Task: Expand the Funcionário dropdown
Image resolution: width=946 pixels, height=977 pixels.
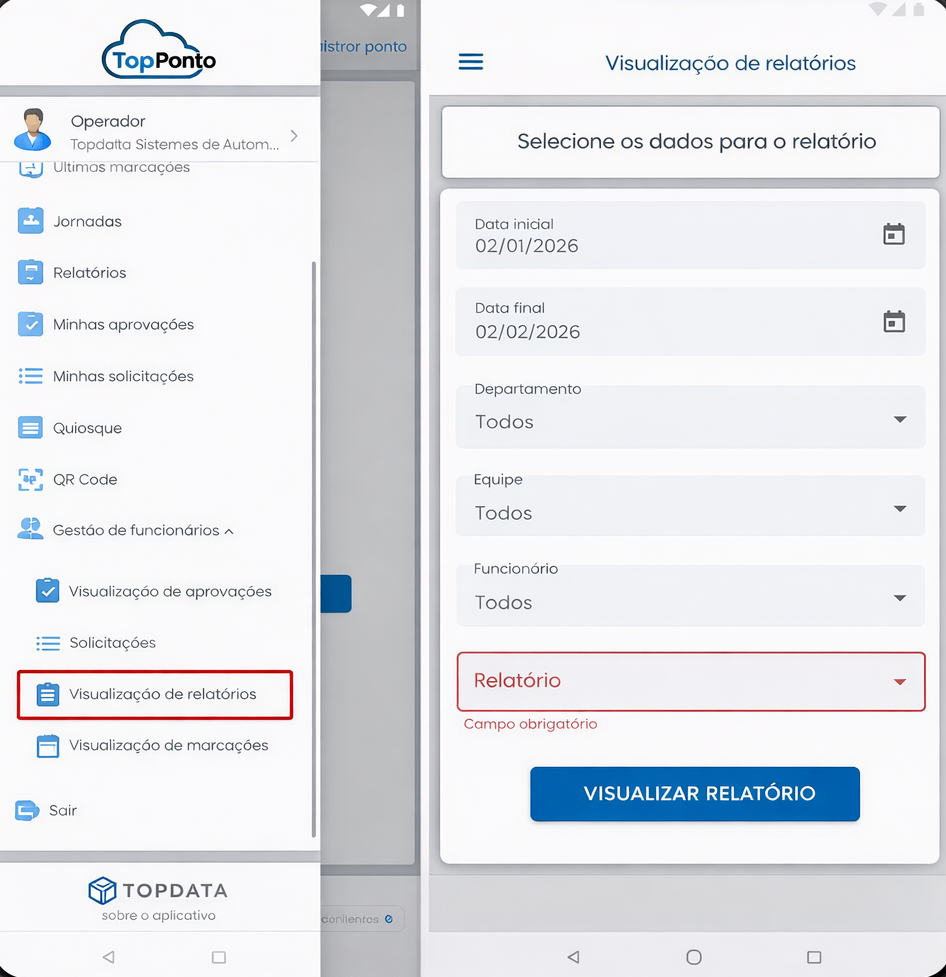Action: 690,600
